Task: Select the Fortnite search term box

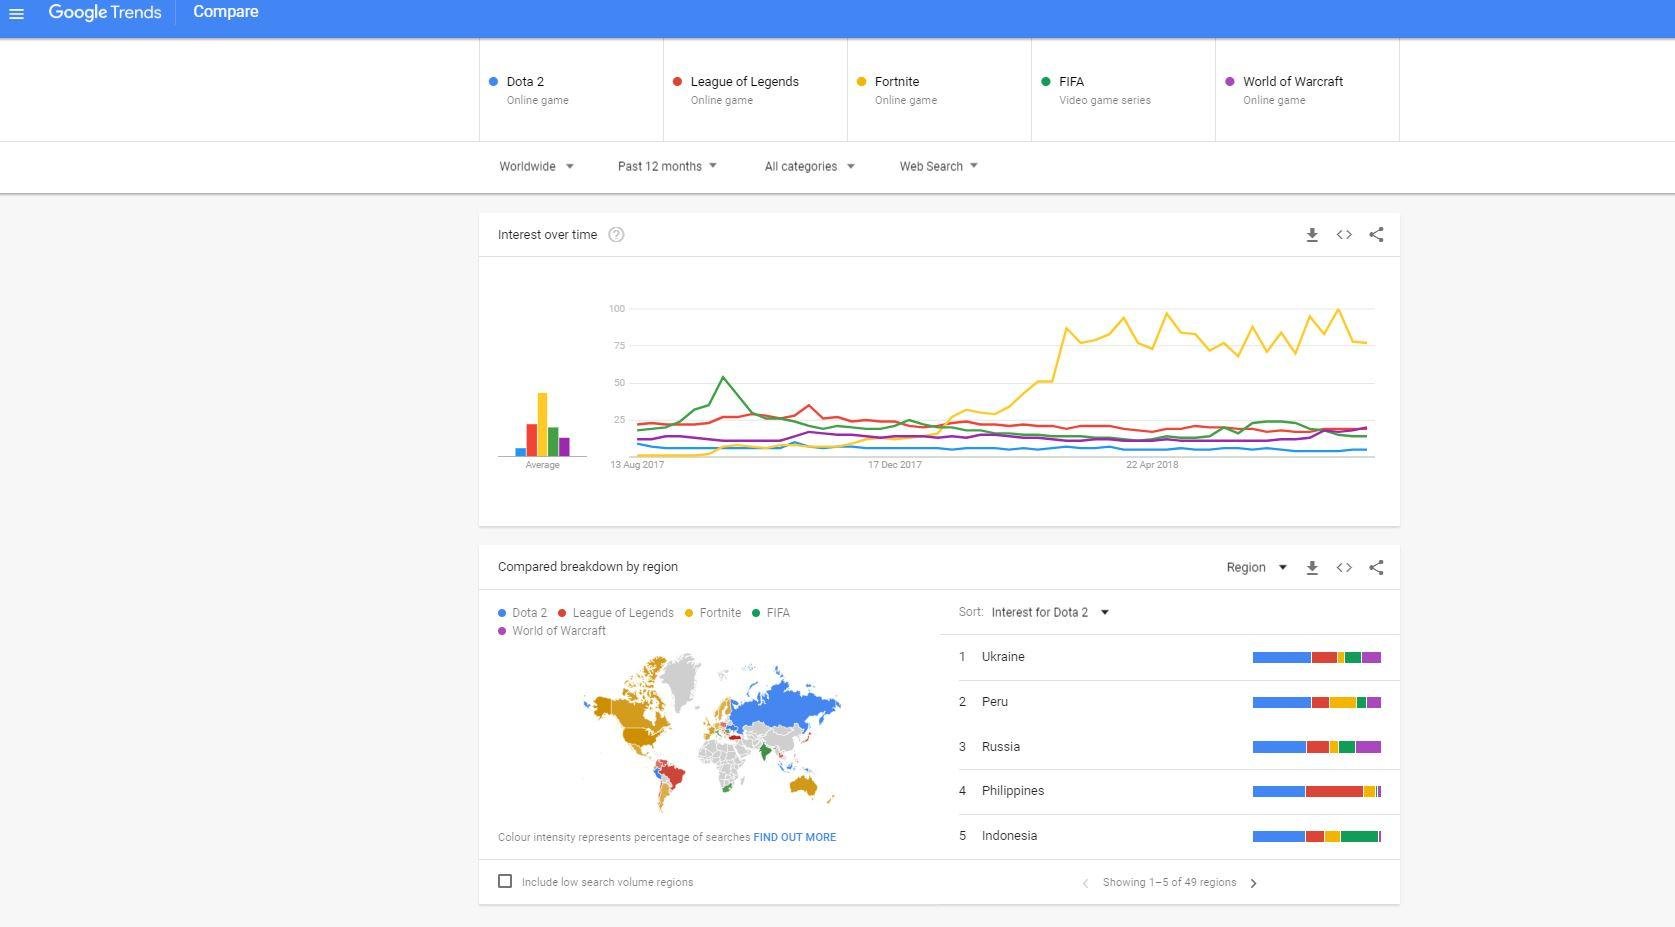Action: click(x=938, y=90)
